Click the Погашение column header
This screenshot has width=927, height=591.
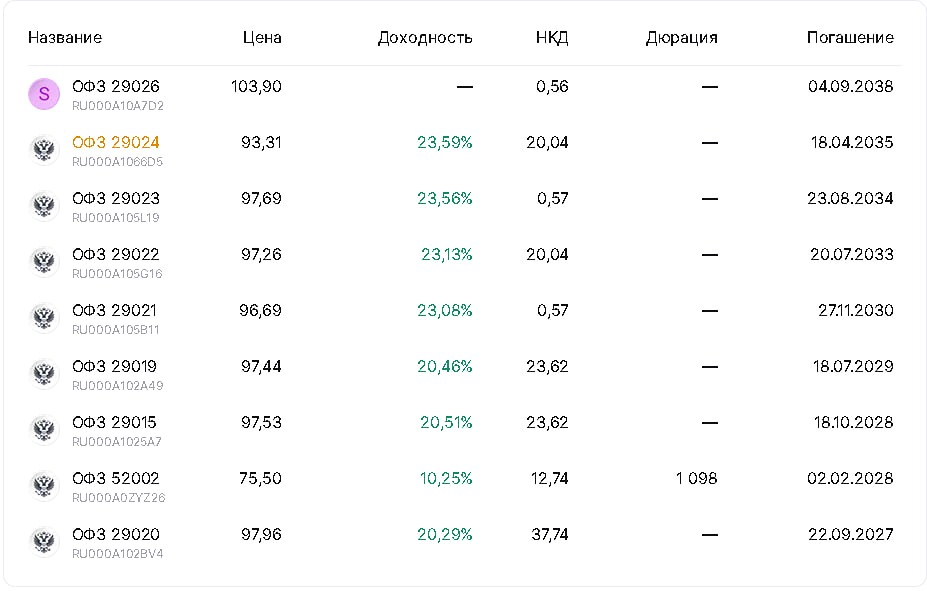point(850,38)
